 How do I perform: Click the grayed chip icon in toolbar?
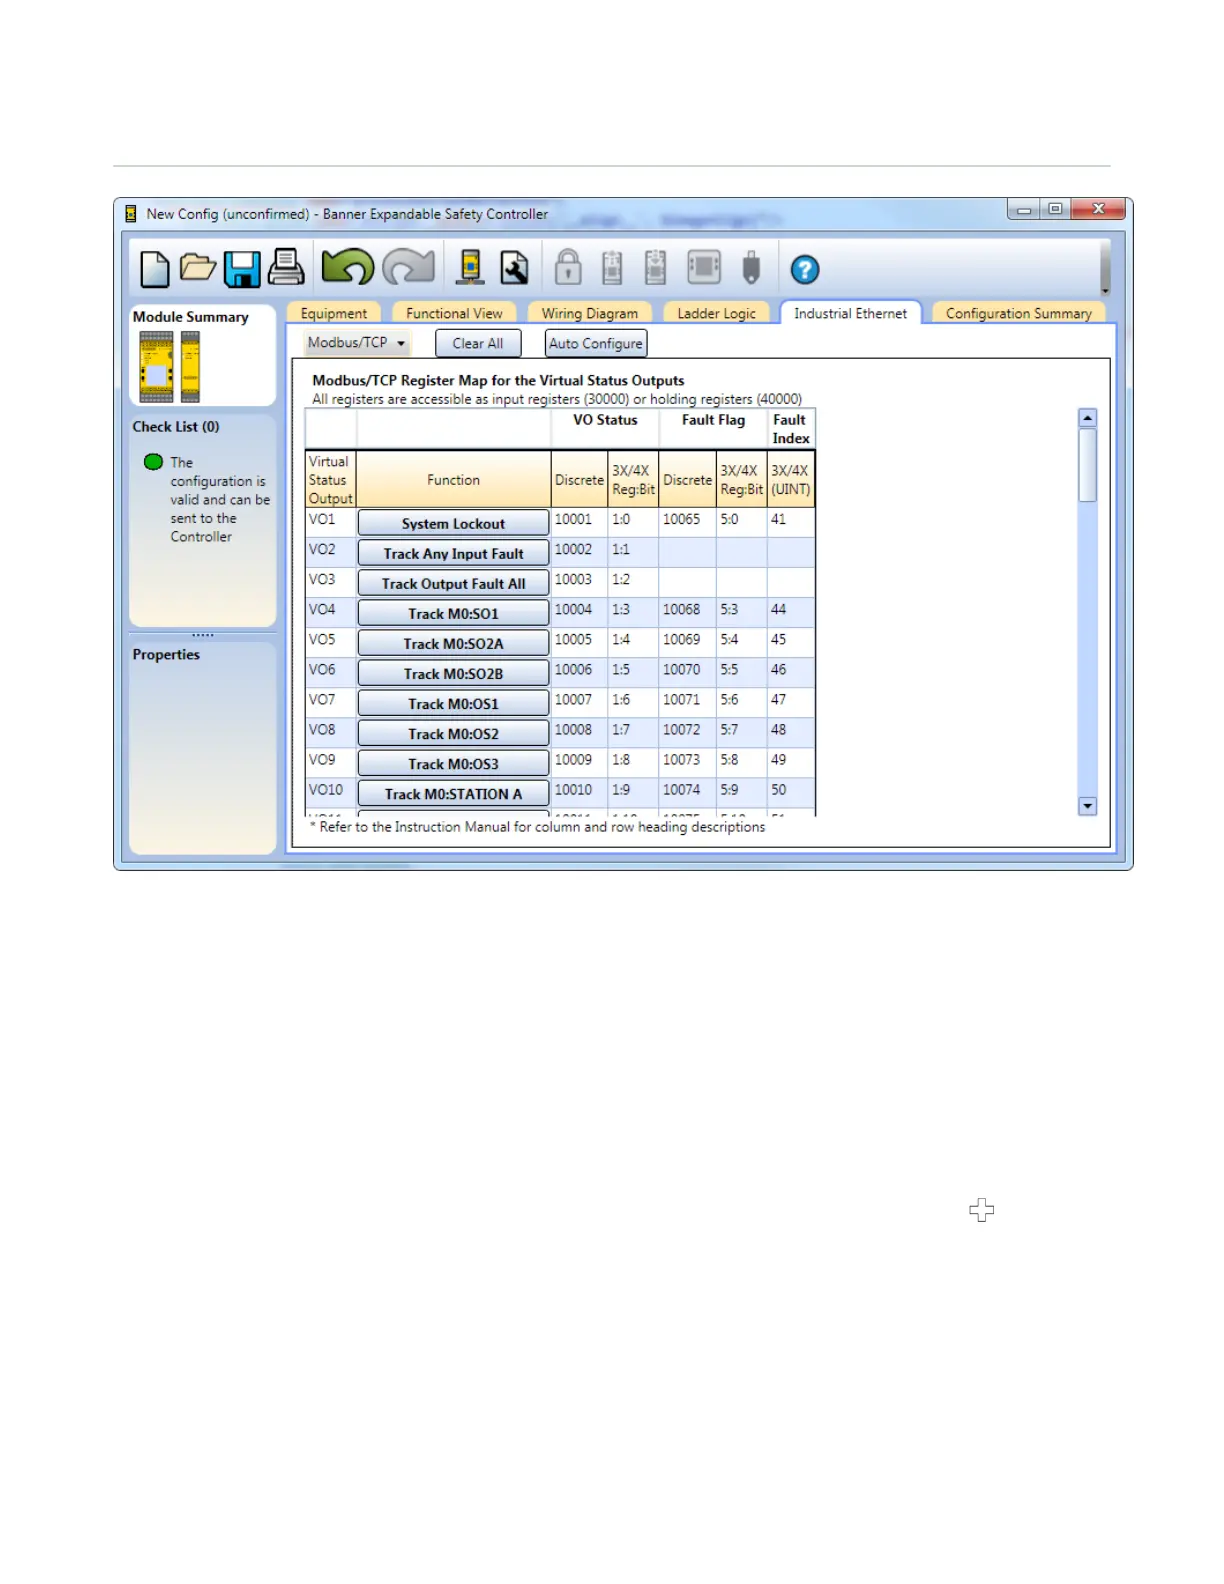pyautogui.click(x=704, y=267)
